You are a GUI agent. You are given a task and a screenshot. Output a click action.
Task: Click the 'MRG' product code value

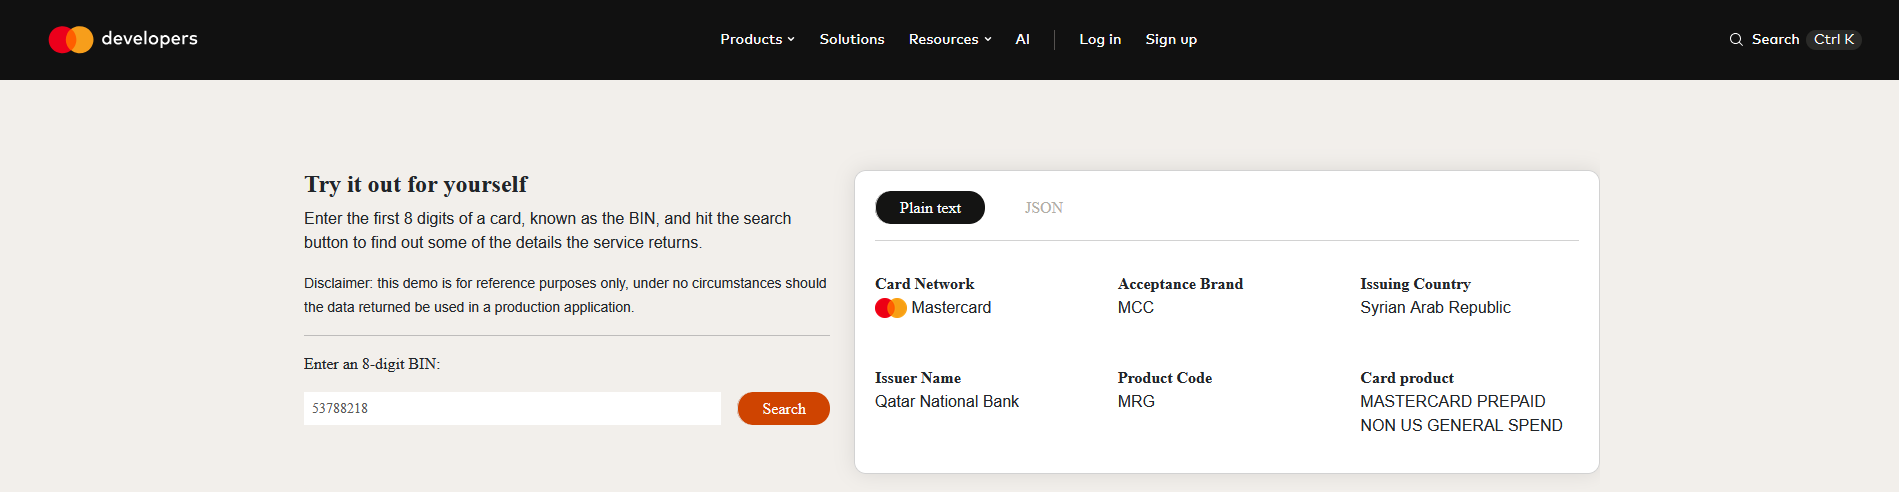click(x=1136, y=402)
